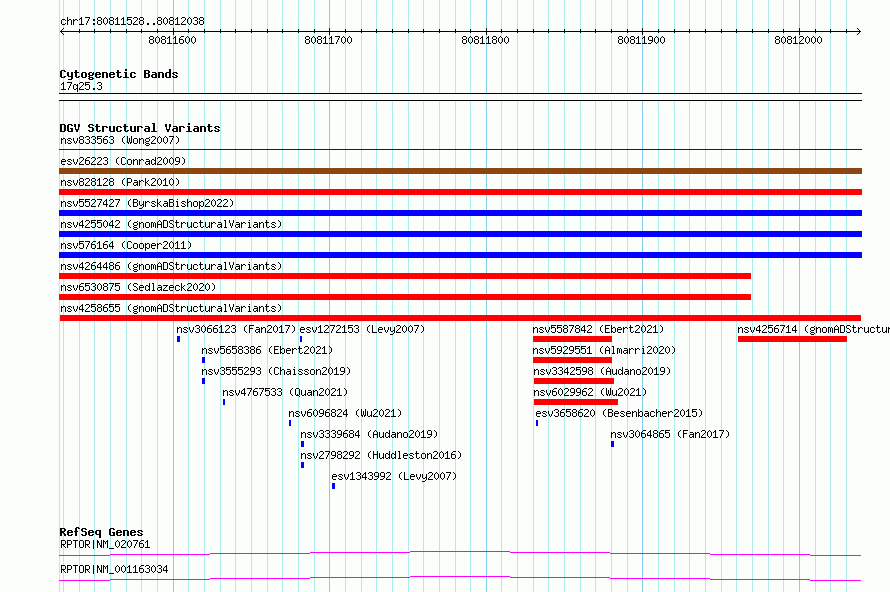Click the nsv828128 (Park2010) label

[120, 182]
